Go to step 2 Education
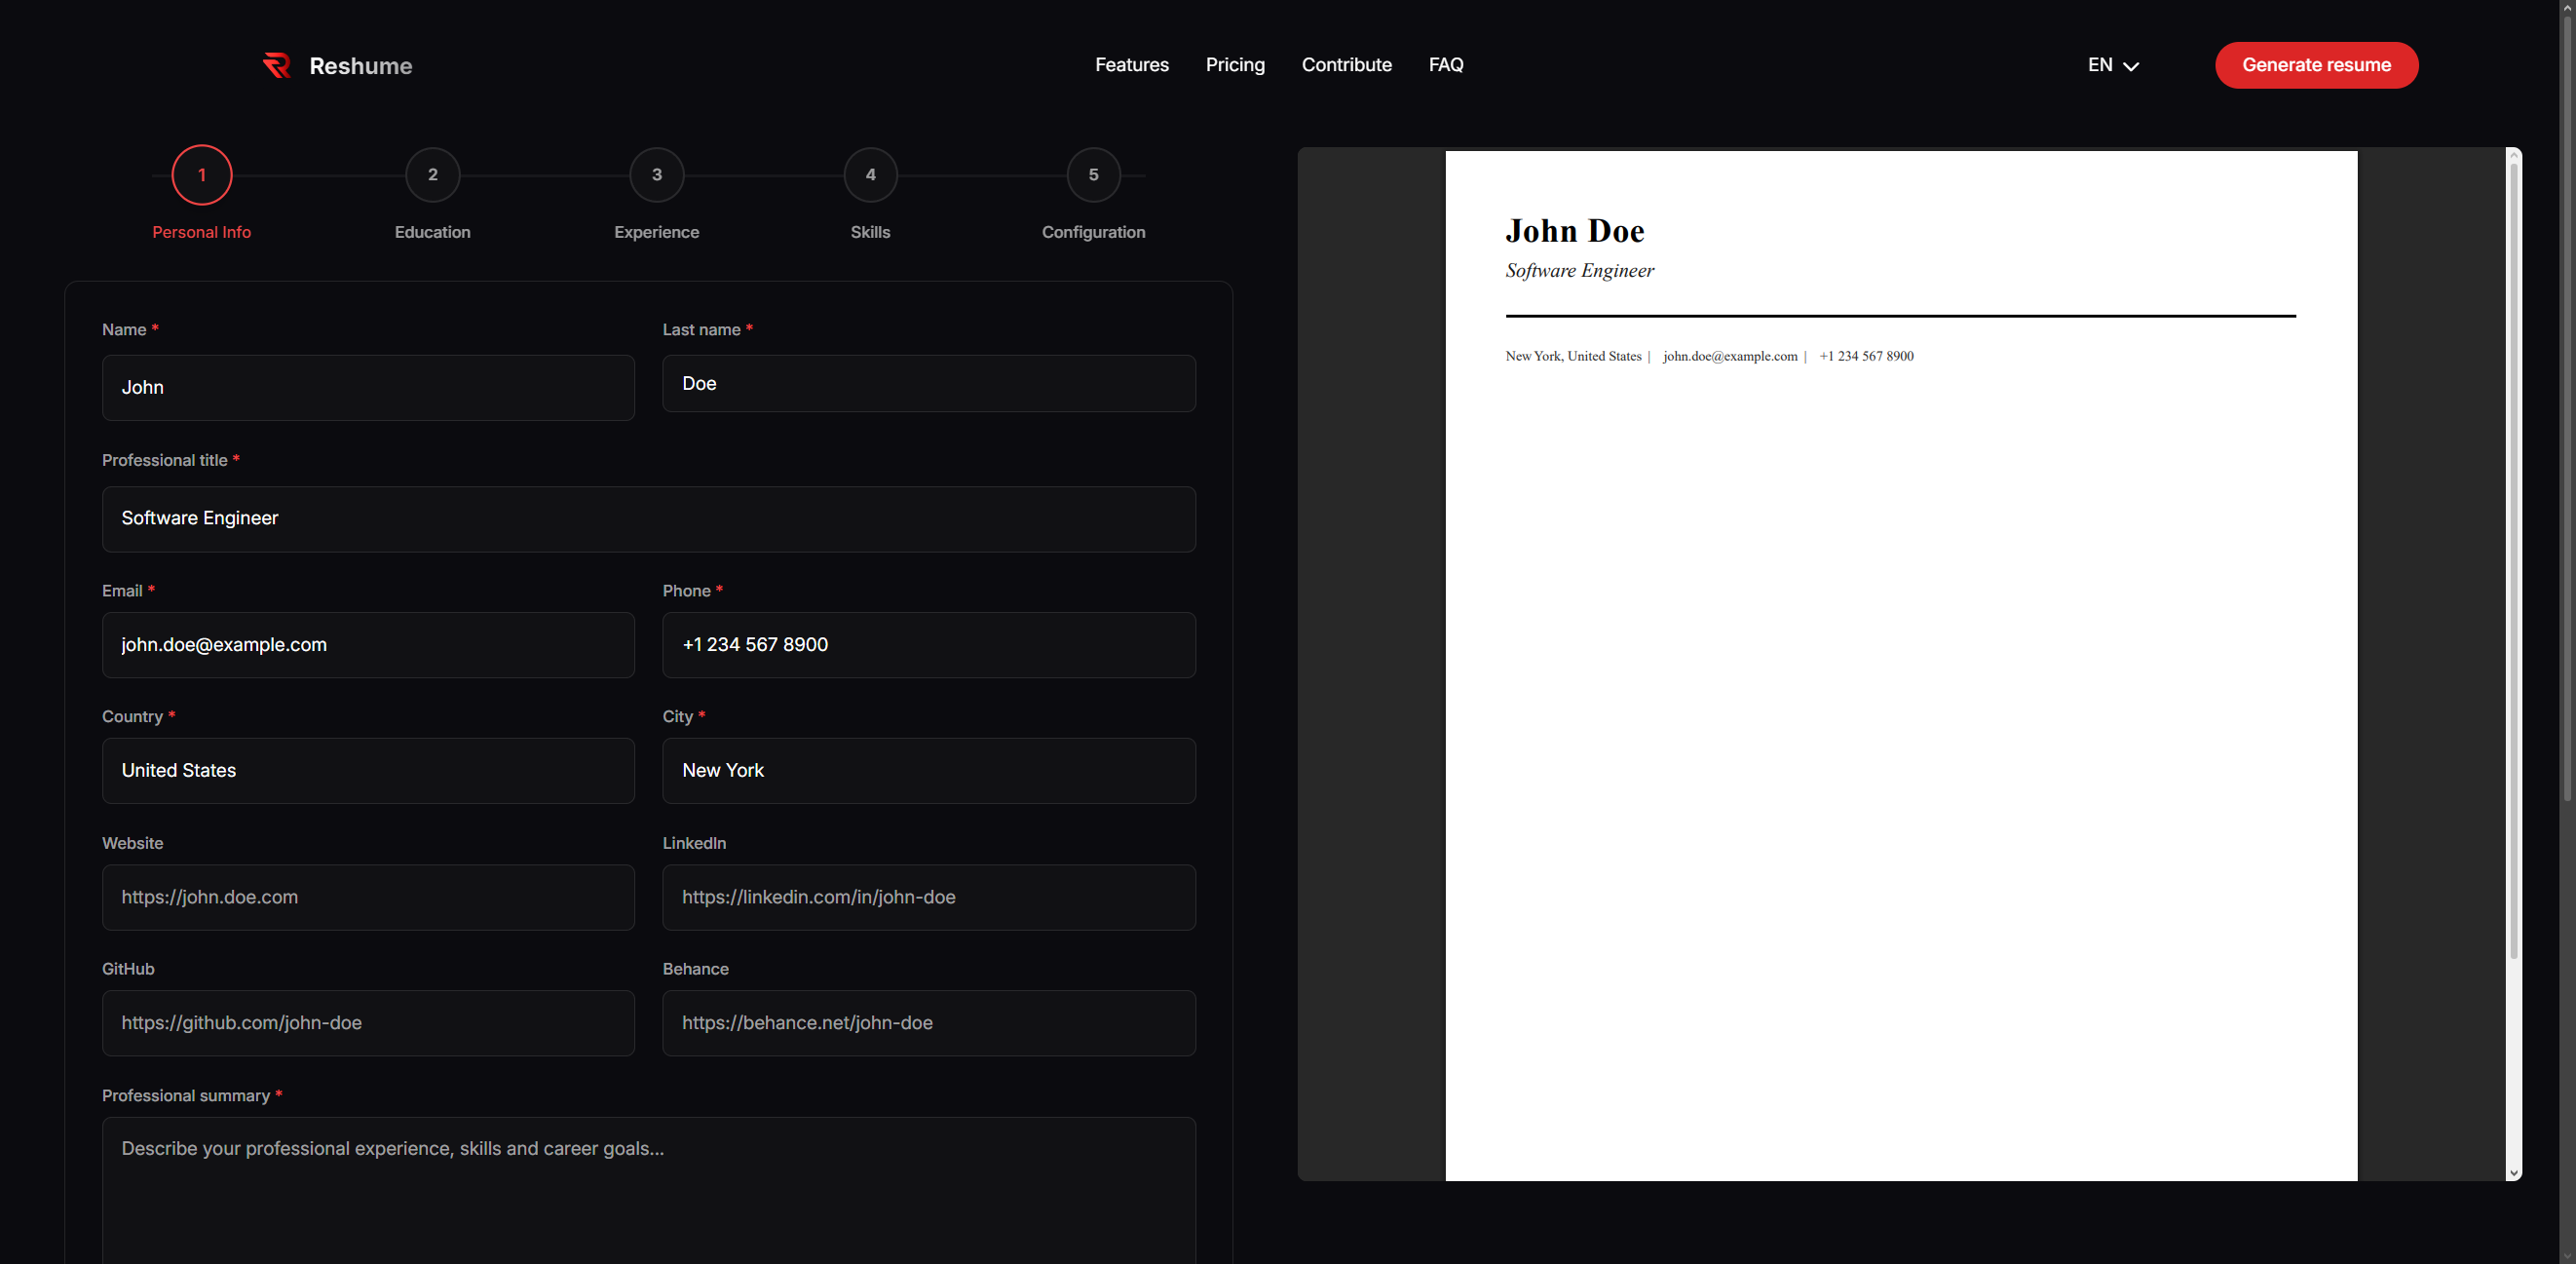The image size is (2576, 1264). 433,175
